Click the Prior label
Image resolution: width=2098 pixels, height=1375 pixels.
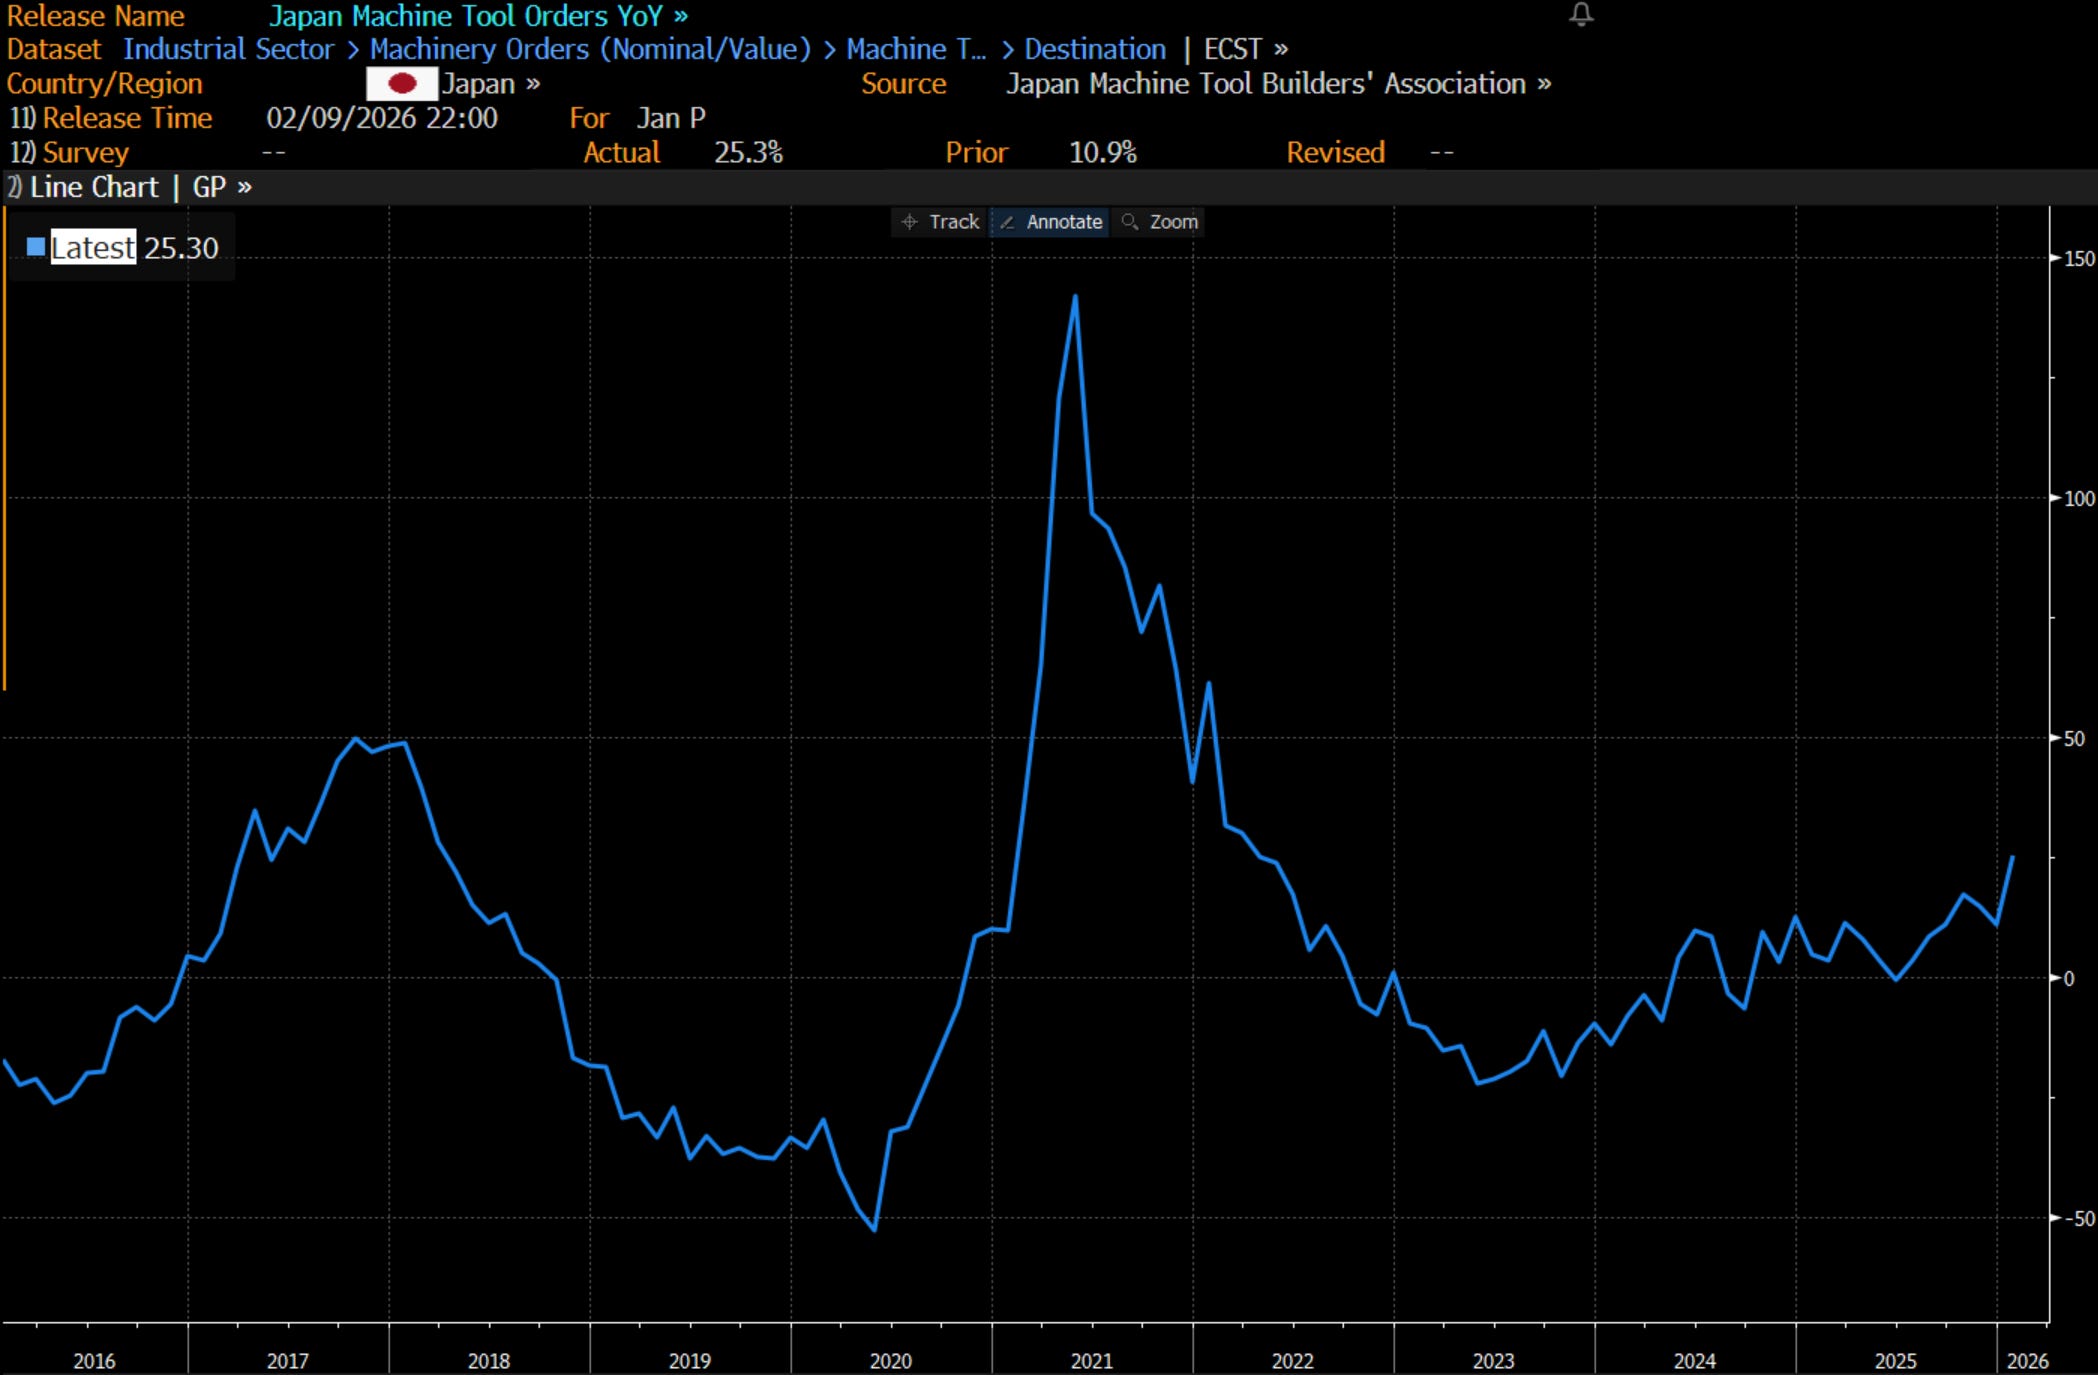[x=976, y=153]
